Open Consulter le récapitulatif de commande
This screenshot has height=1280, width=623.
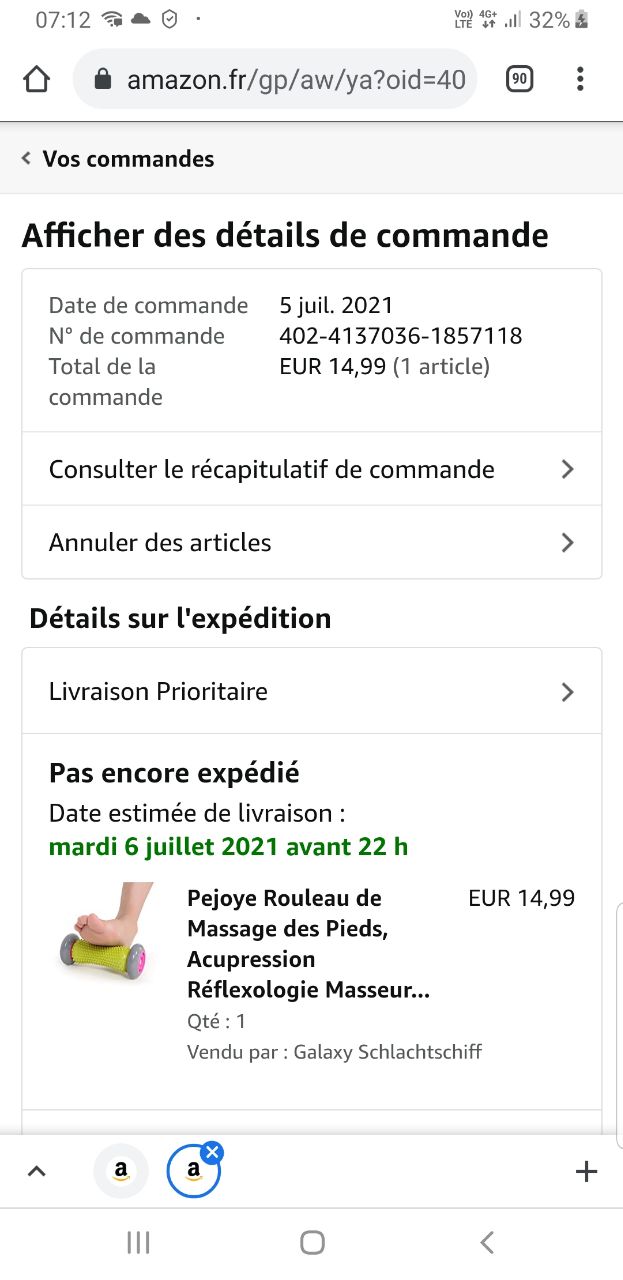[x=271, y=469]
